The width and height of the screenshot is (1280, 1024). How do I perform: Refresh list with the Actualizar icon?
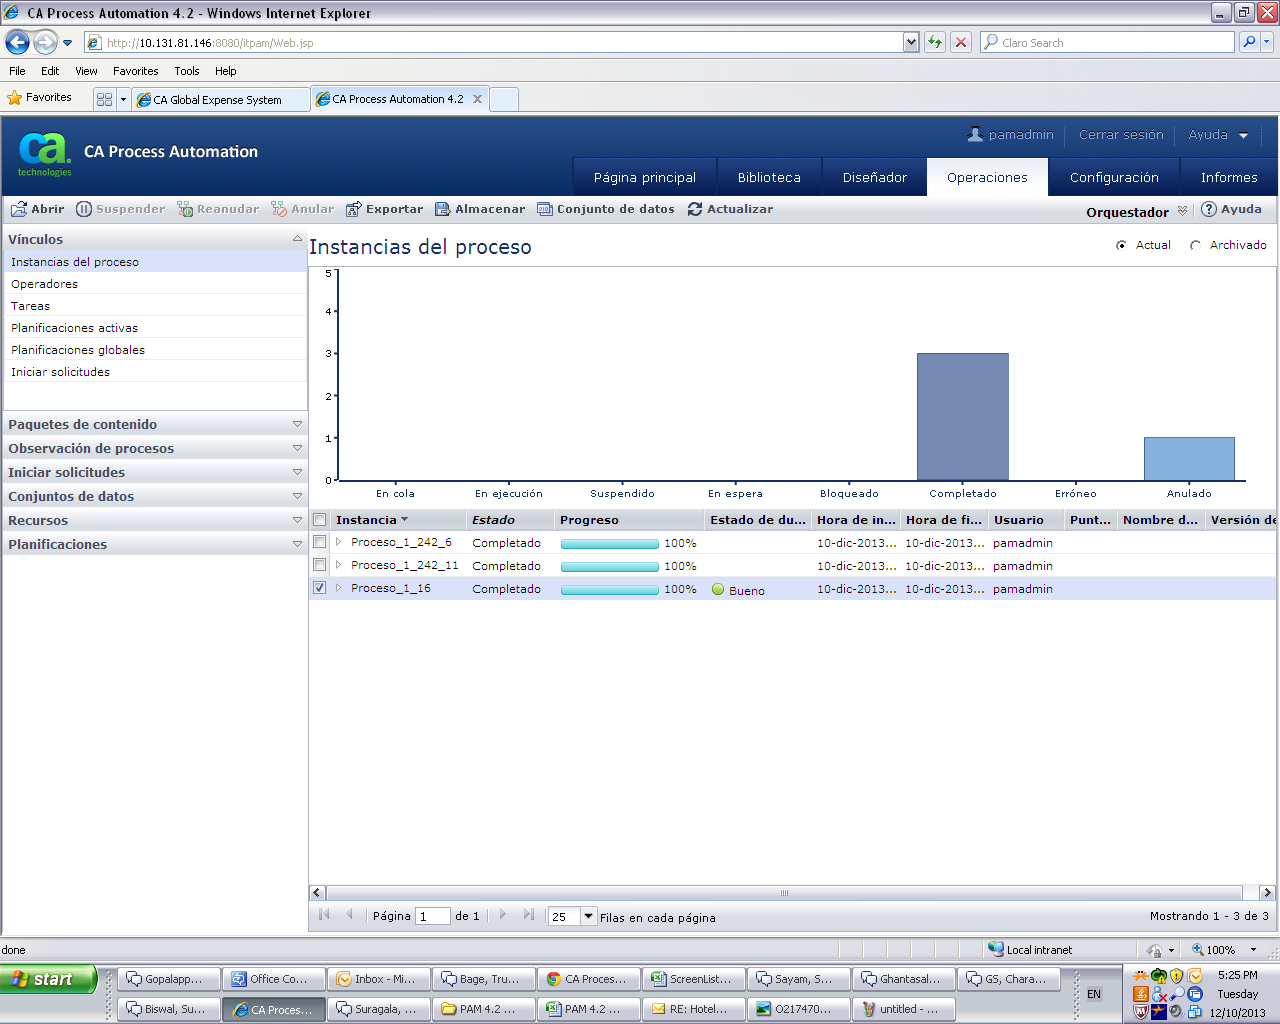[695, 209]
